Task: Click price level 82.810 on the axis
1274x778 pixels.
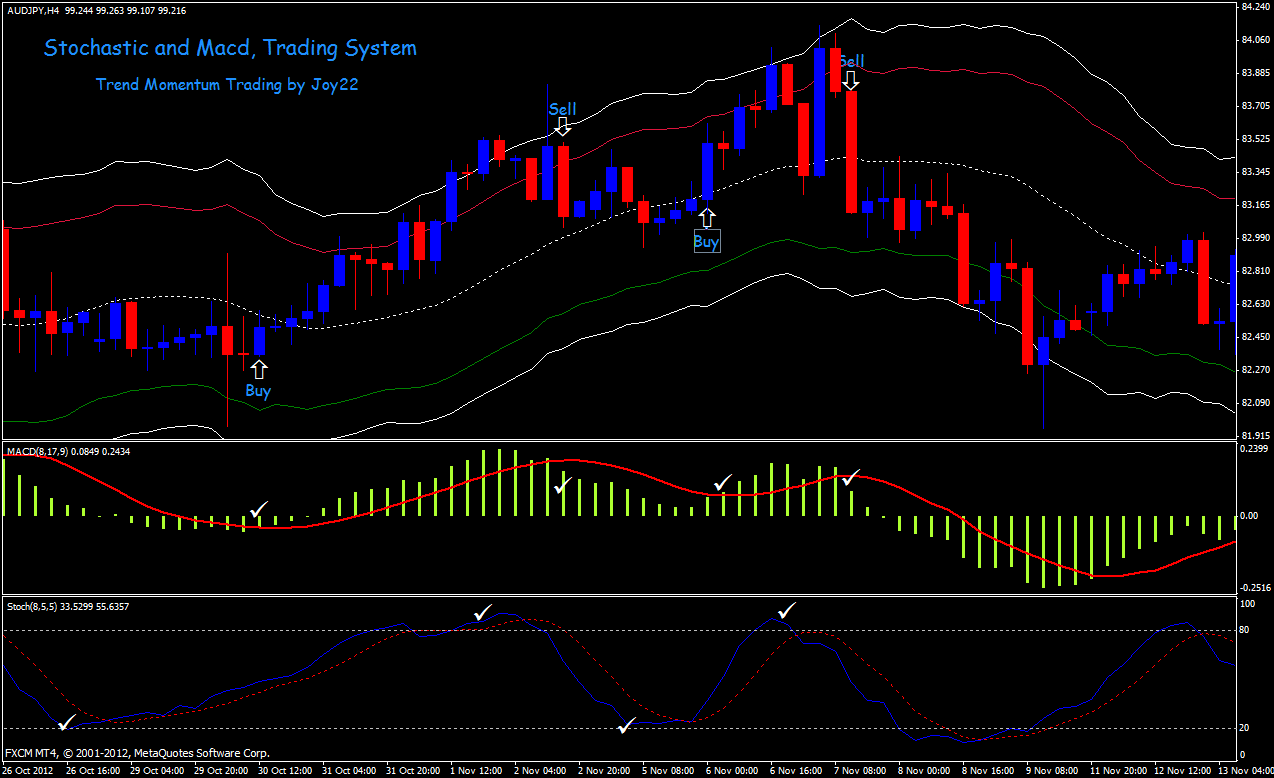Action: click(x=1254, y=271)
